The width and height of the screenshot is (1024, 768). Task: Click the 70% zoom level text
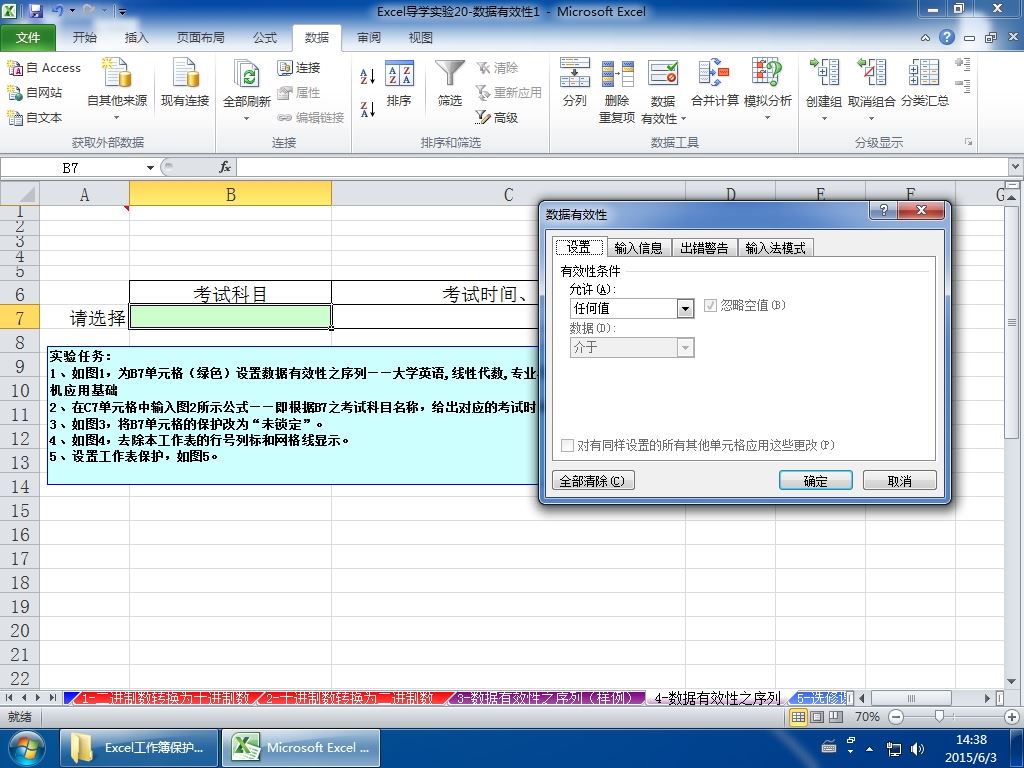tap(867, 716)
